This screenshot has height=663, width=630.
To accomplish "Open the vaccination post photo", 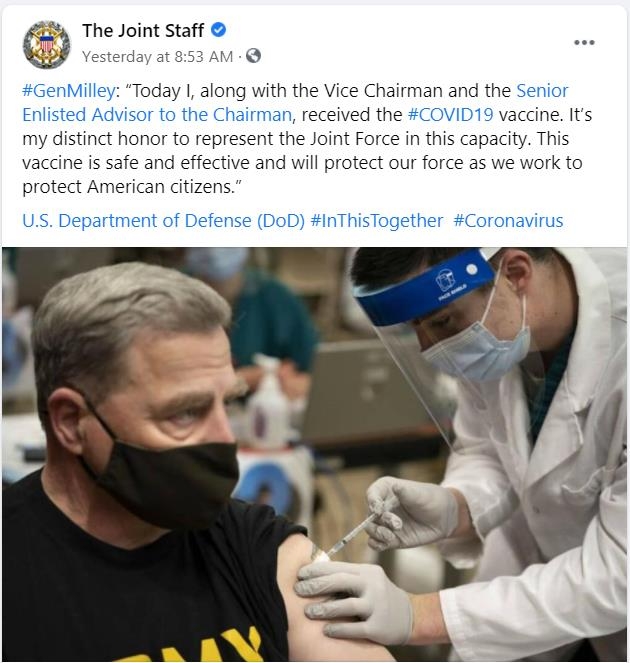I will pyautogui.click(x=315, y=455).
